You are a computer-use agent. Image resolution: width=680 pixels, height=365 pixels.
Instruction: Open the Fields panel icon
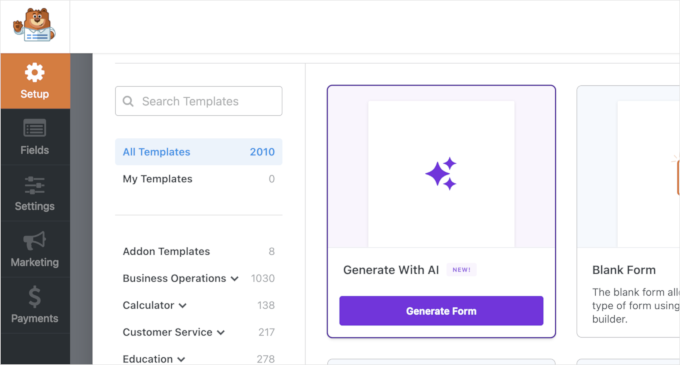pos(35,128)
